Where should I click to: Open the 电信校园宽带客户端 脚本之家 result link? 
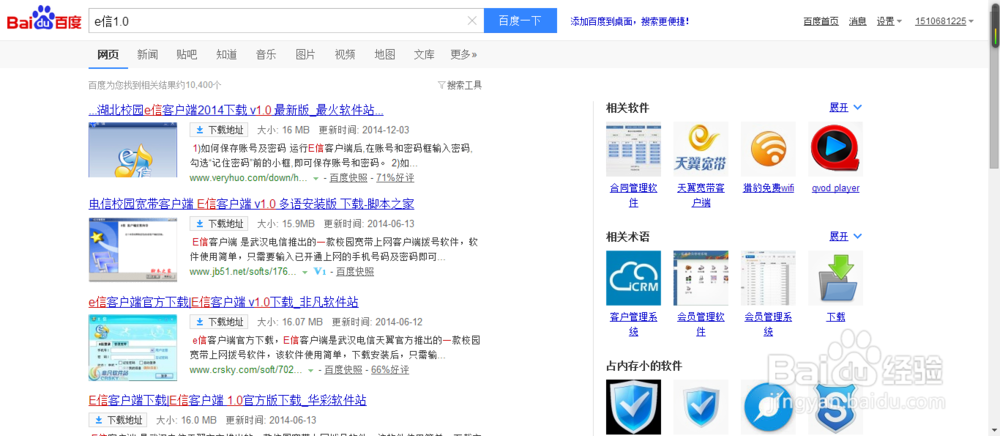251,204
